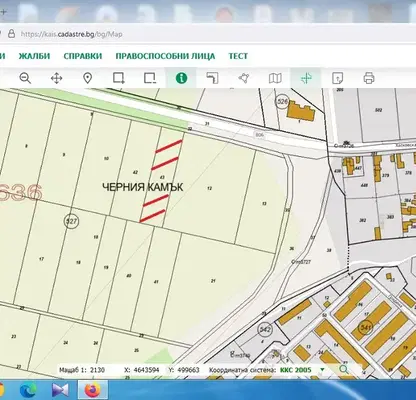Image resolution: width=416 pixels, height=400 pixels.
Task: Click the browser address bar URL
Action: [72, 34]
